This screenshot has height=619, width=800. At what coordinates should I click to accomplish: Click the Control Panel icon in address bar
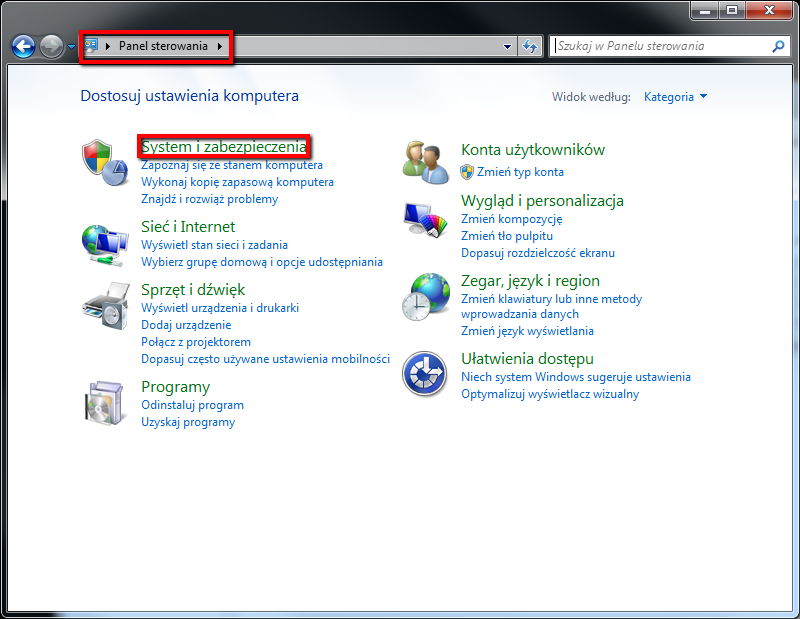point(91,46)
